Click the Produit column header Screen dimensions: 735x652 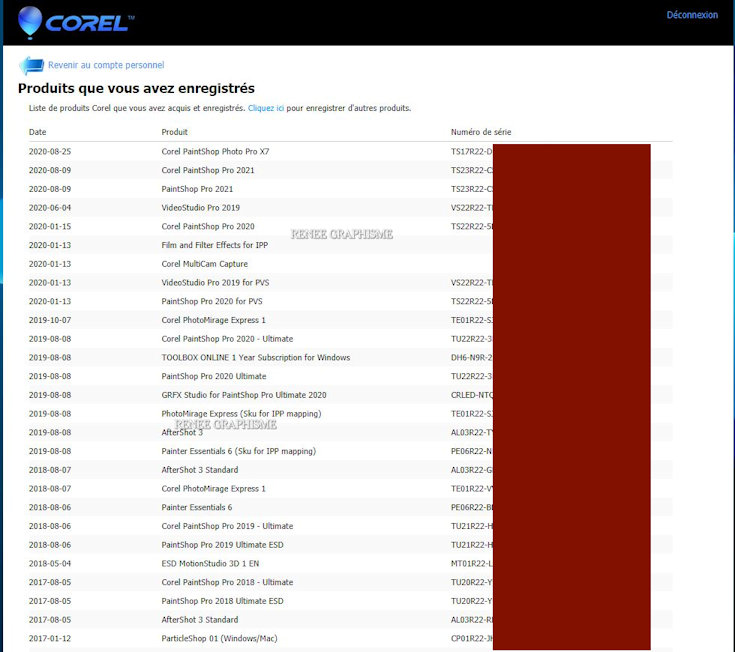[174, 132]
